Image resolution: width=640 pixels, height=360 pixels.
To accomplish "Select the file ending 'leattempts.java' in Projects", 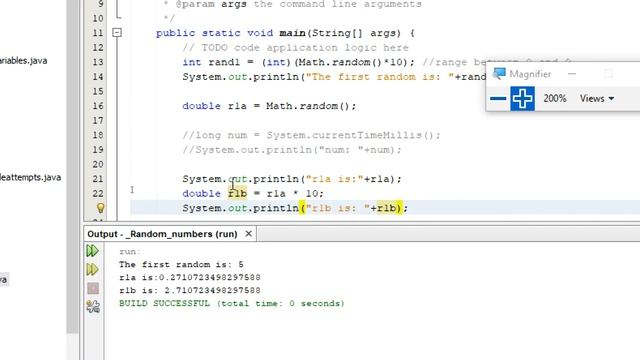I will point(31,178).
